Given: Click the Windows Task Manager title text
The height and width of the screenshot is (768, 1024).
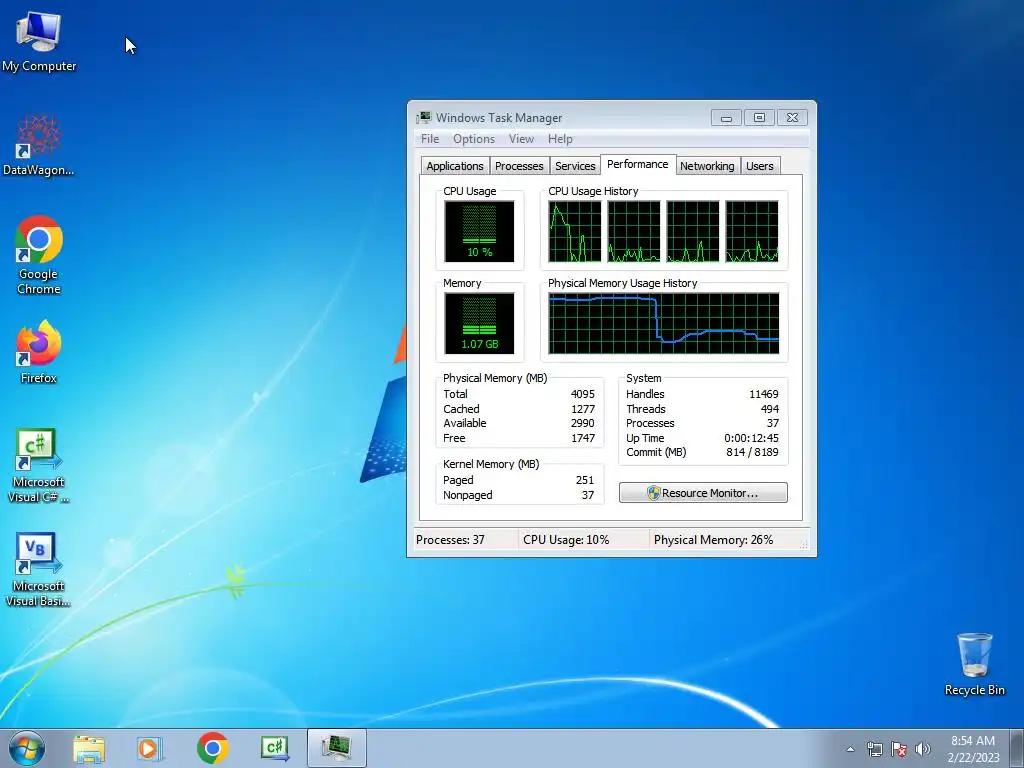Looking at the screenshot, I should coord(499,118).
